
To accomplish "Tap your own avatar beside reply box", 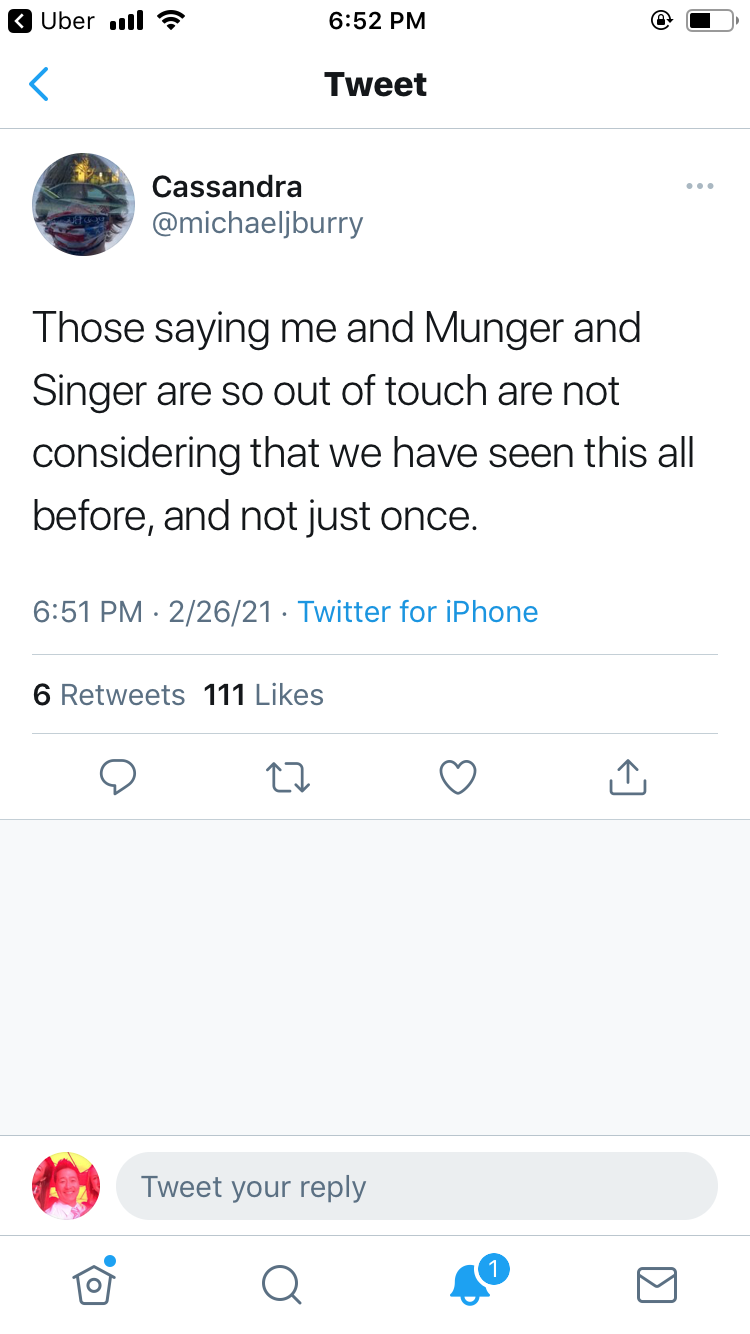I will click(66, 1186).
